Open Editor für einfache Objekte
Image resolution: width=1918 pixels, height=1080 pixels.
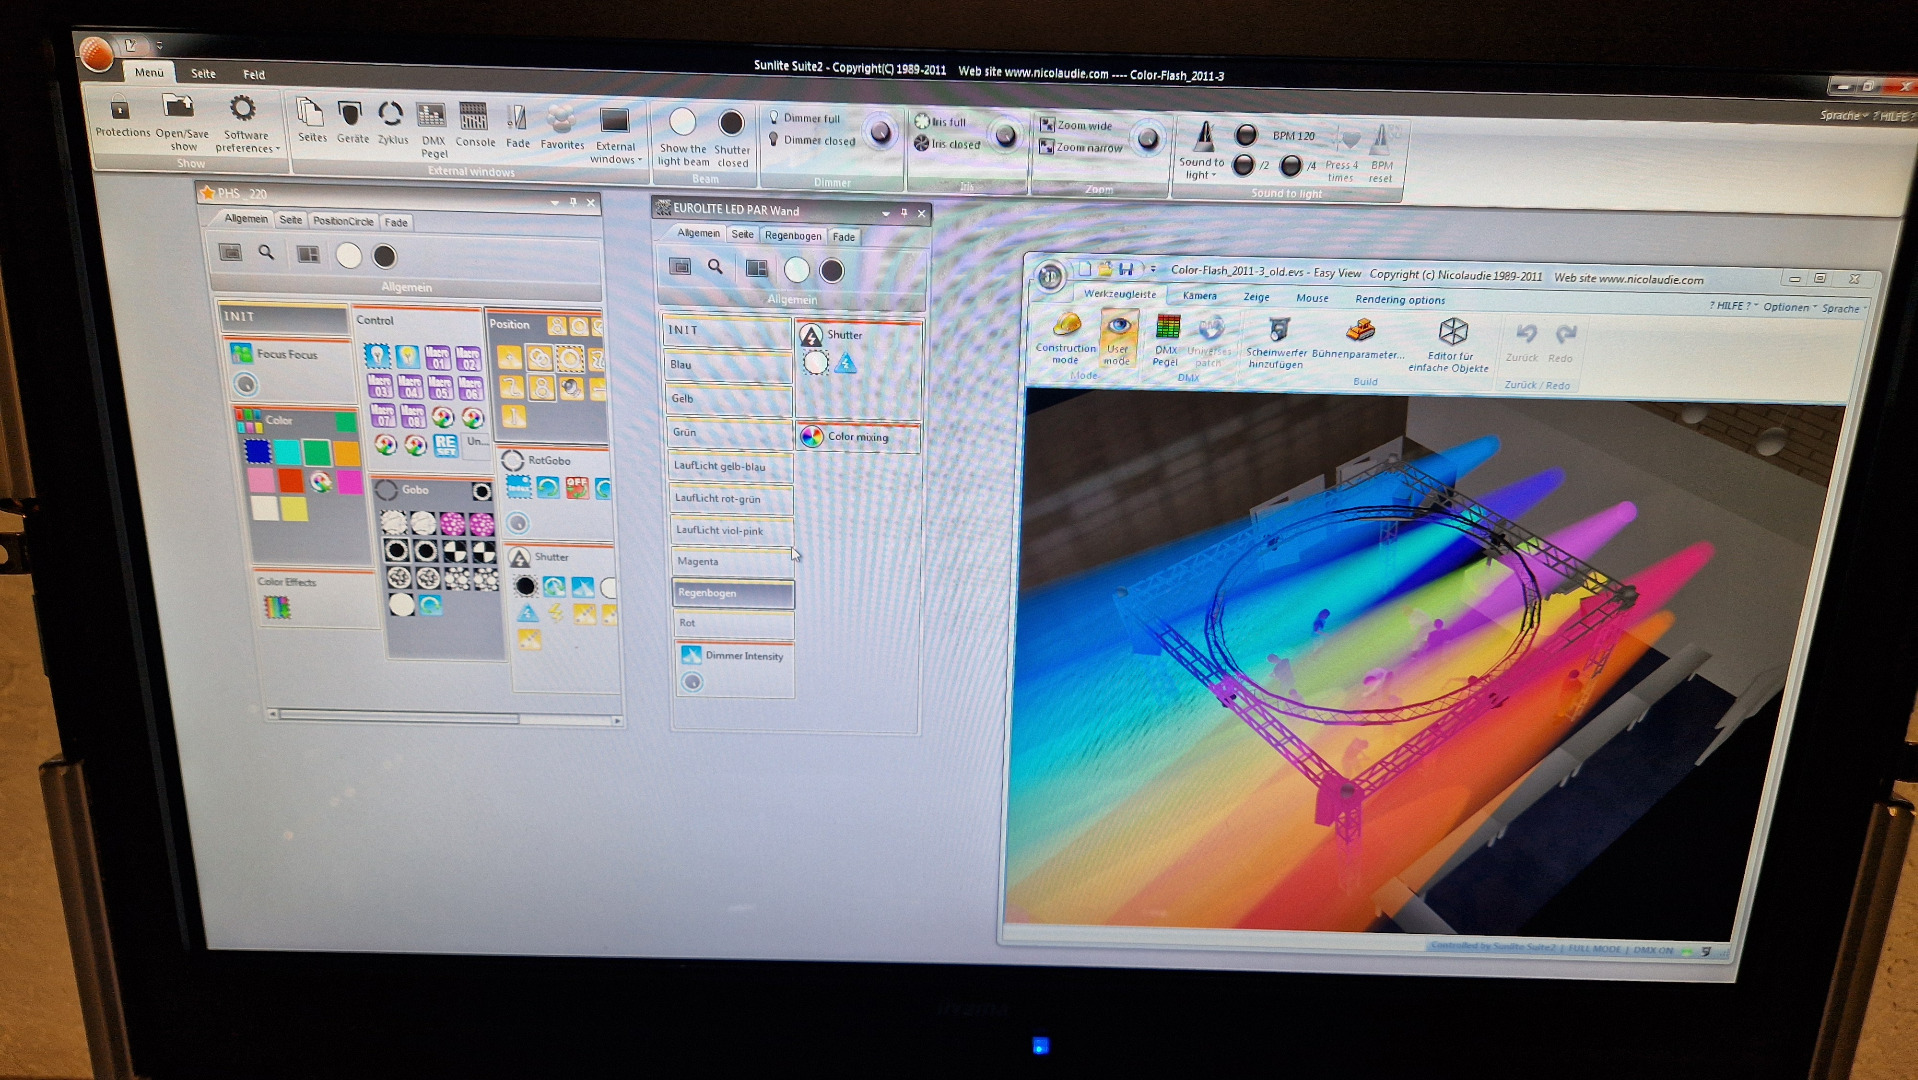pyautogui.click(x=1452, y=332)
